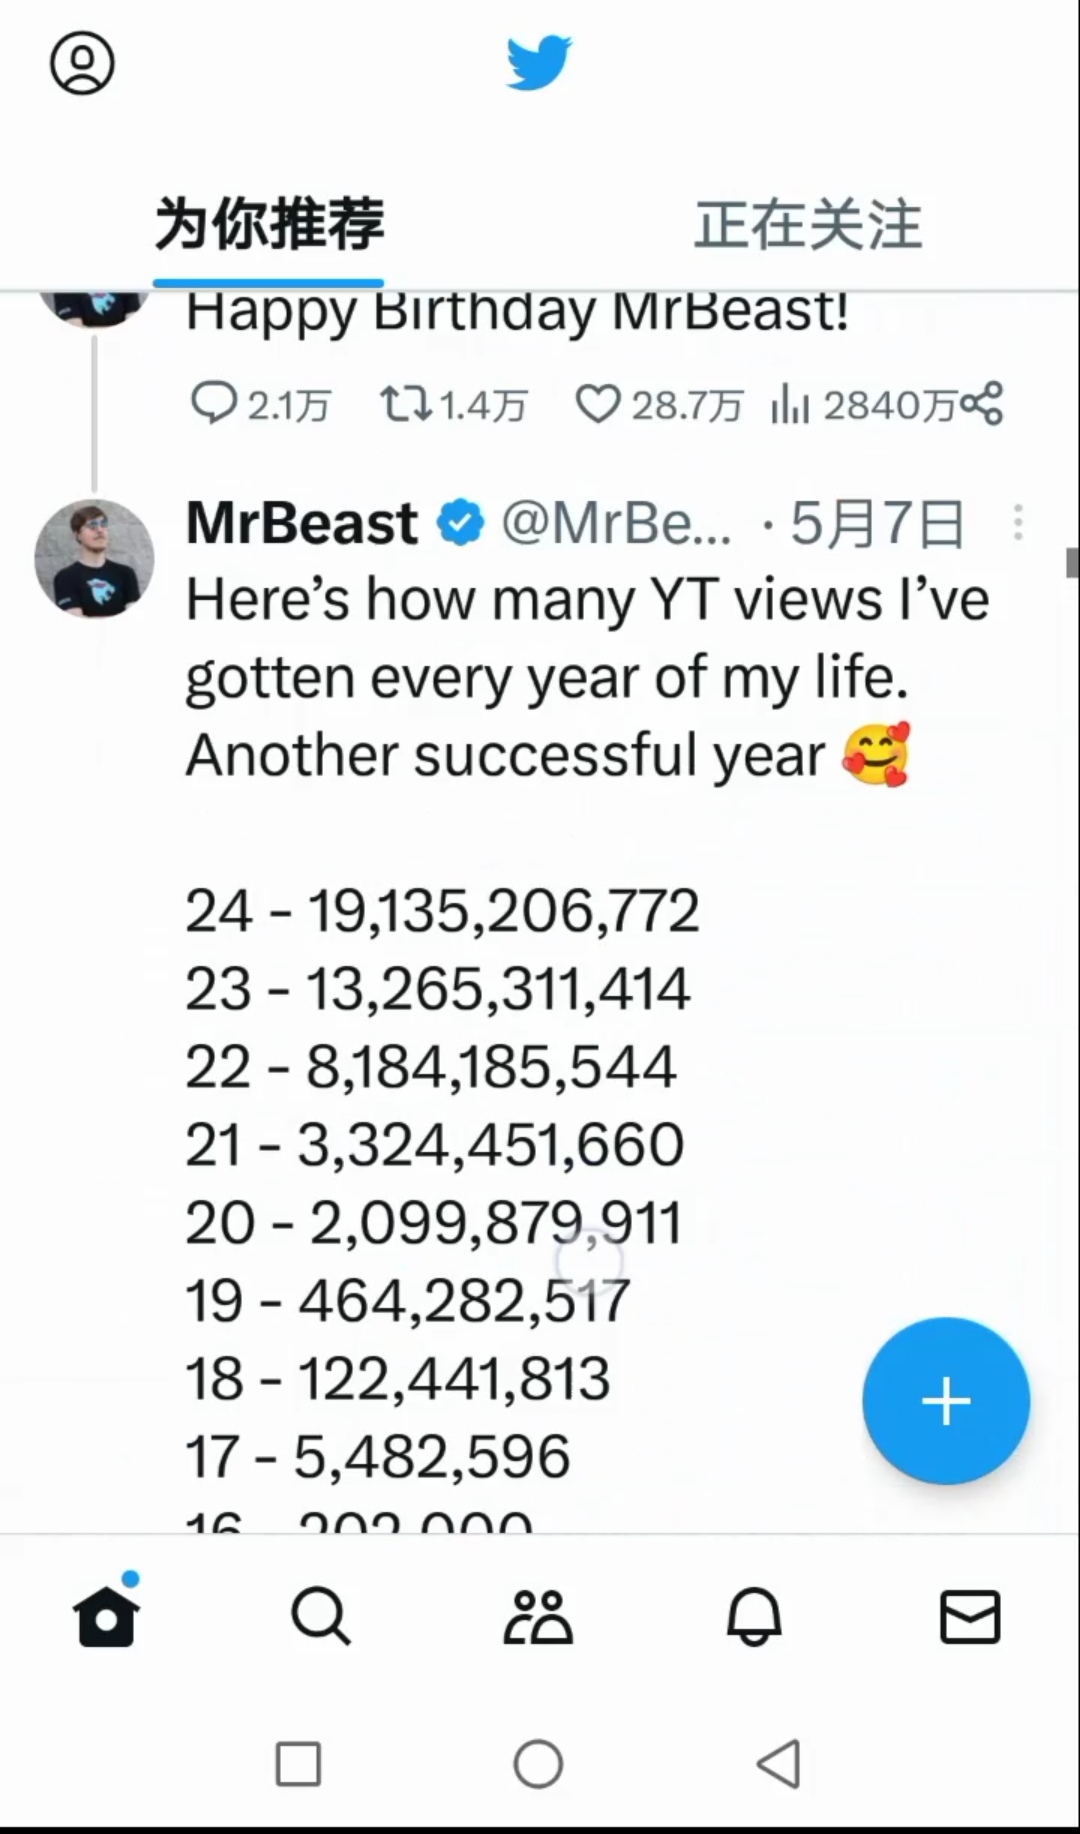Open the Communities tab

pos(538,1616)
